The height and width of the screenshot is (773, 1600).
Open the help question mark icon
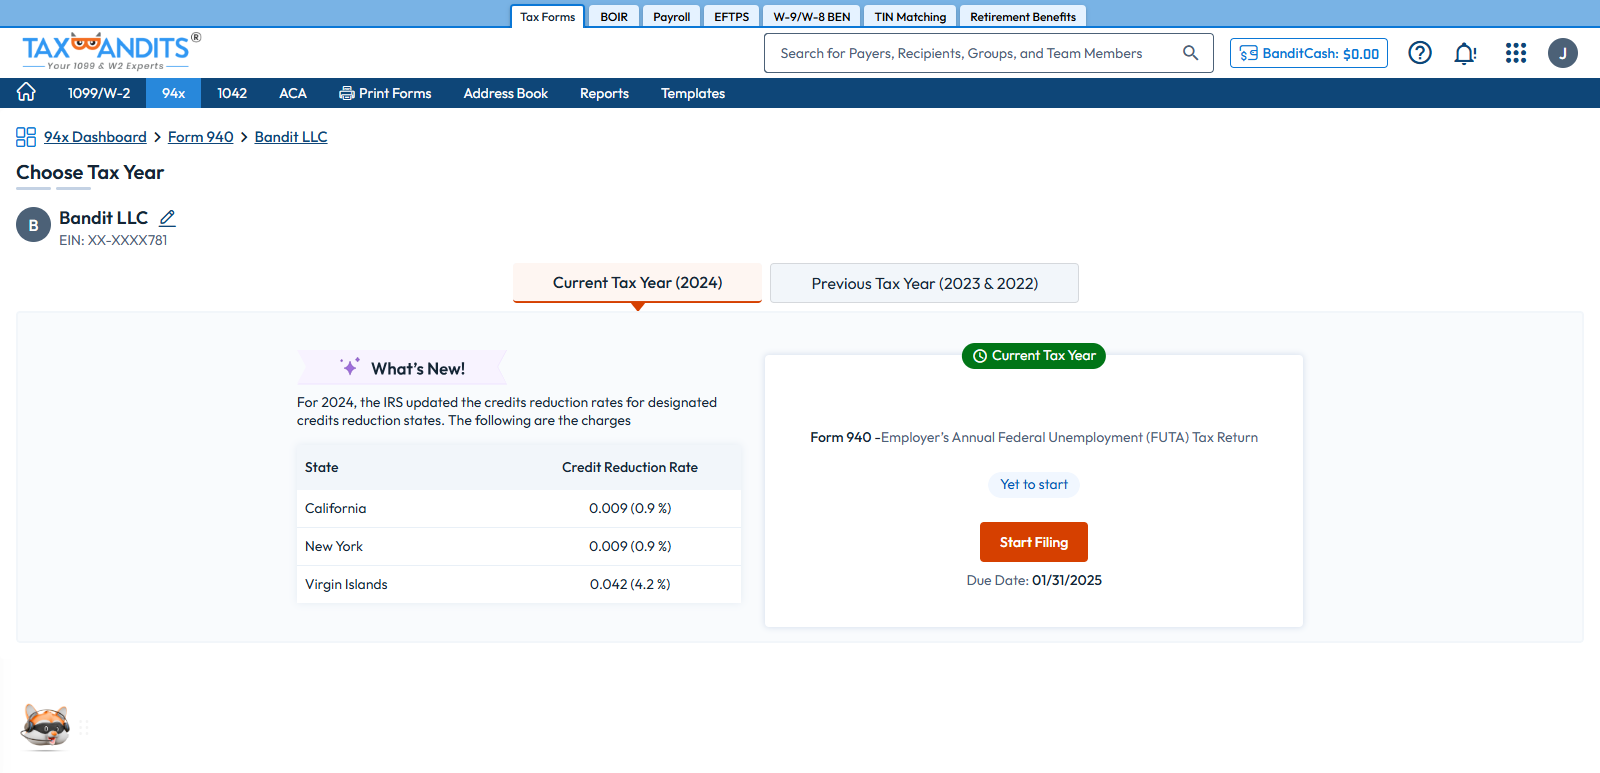[x=1420, y=53]
